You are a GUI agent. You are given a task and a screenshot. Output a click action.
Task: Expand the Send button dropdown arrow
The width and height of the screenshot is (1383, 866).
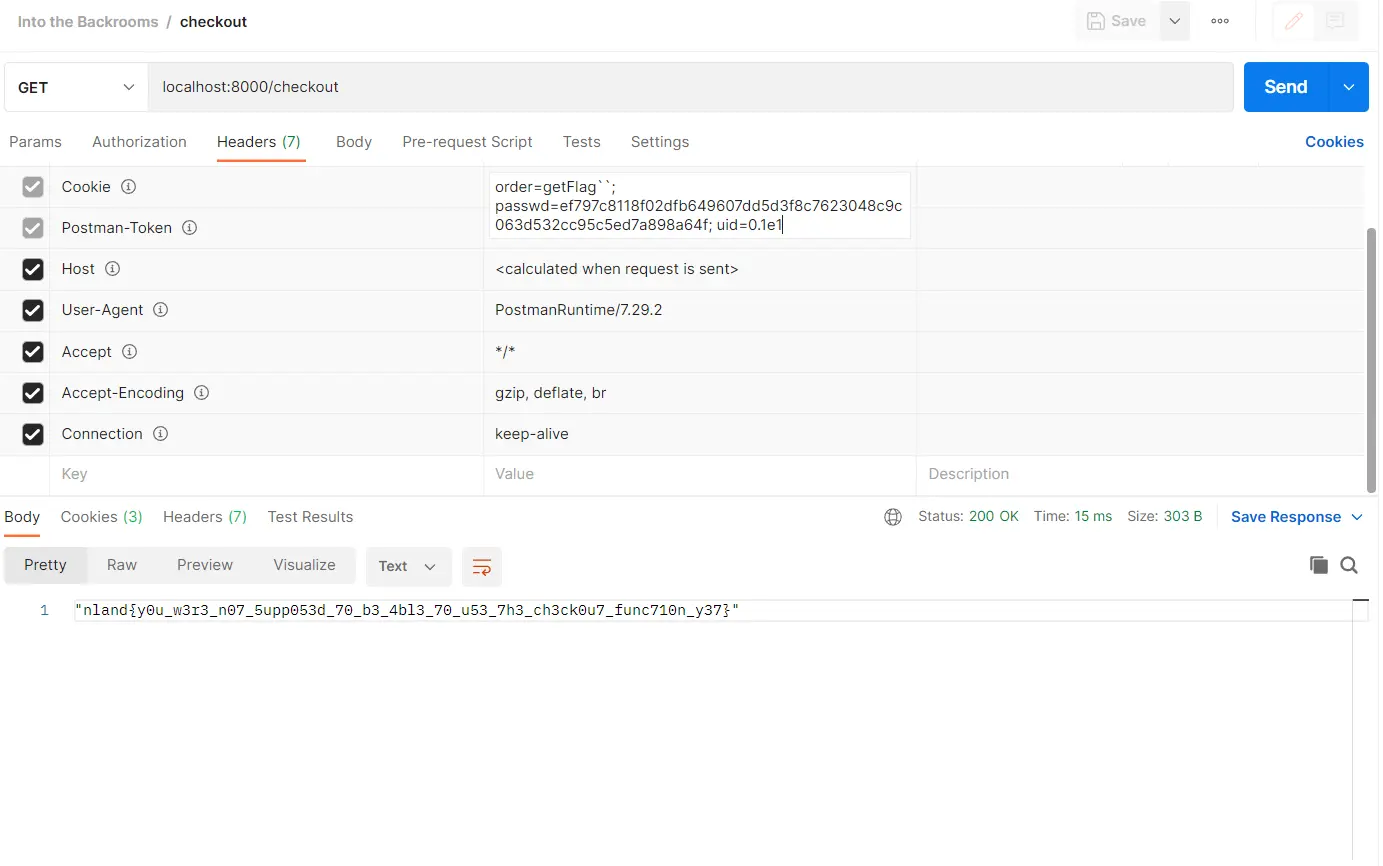click(x=1348, y=88)
